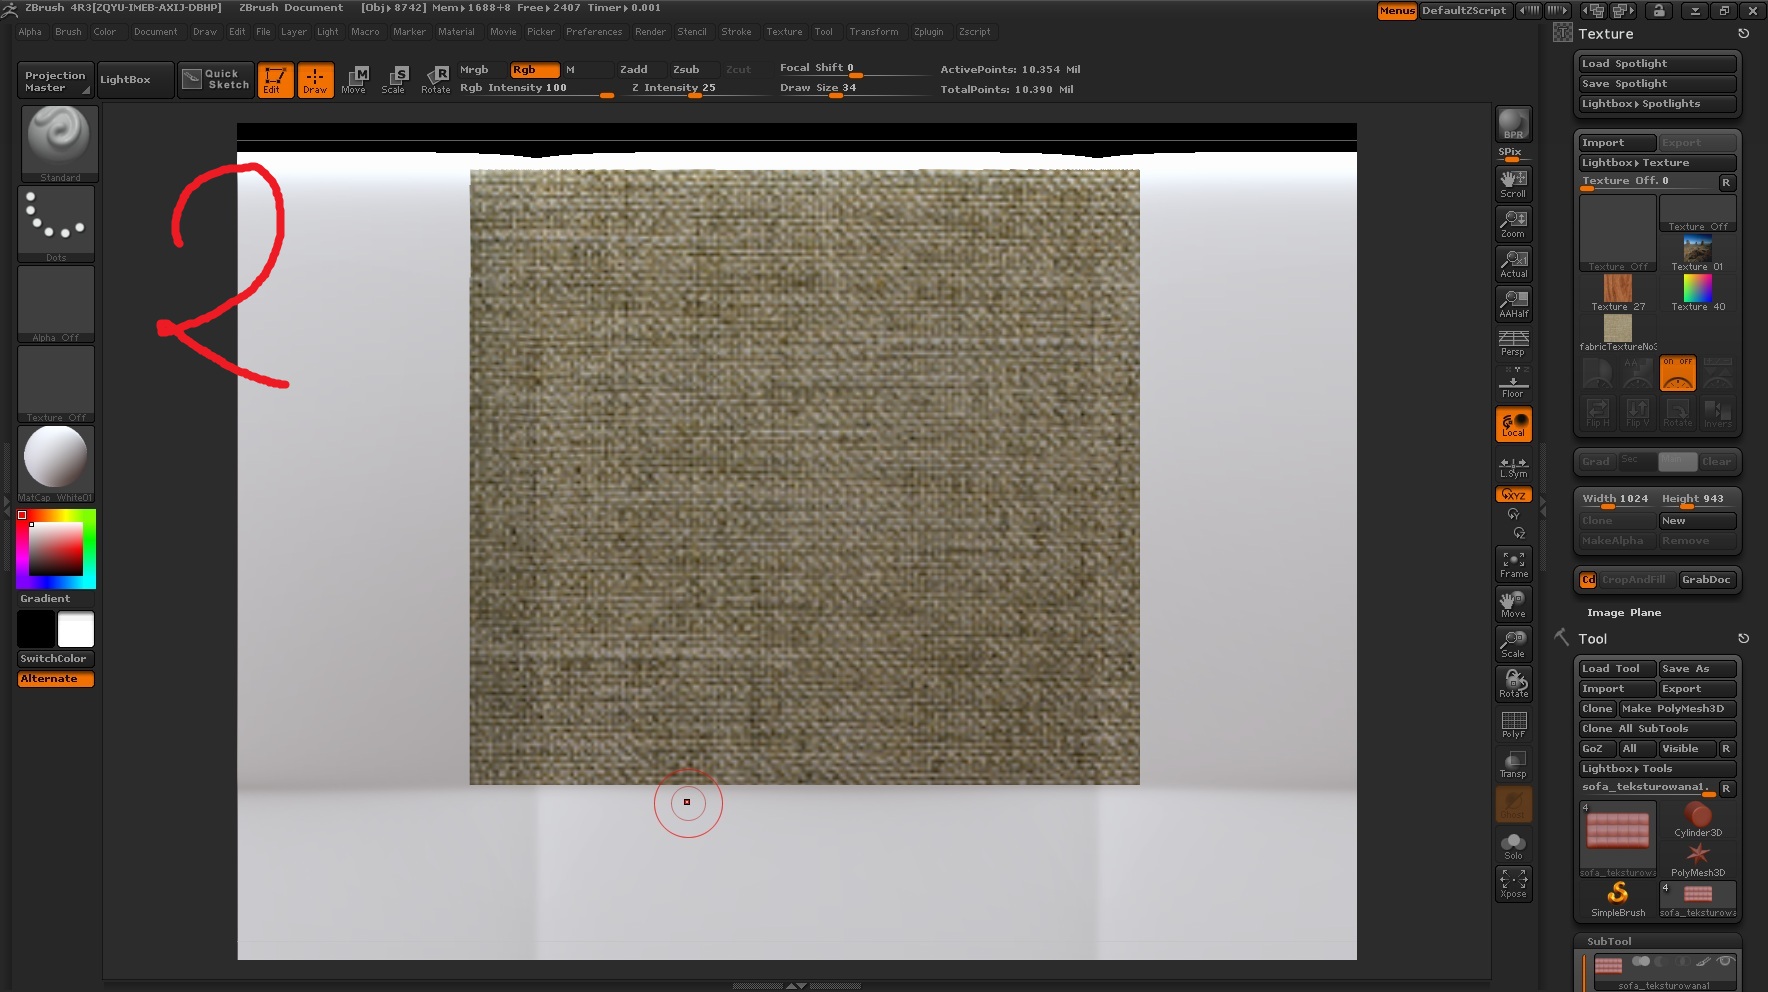Open the MatCap White01 material picker
This screenshot has height=992, width=1768.
56,463
